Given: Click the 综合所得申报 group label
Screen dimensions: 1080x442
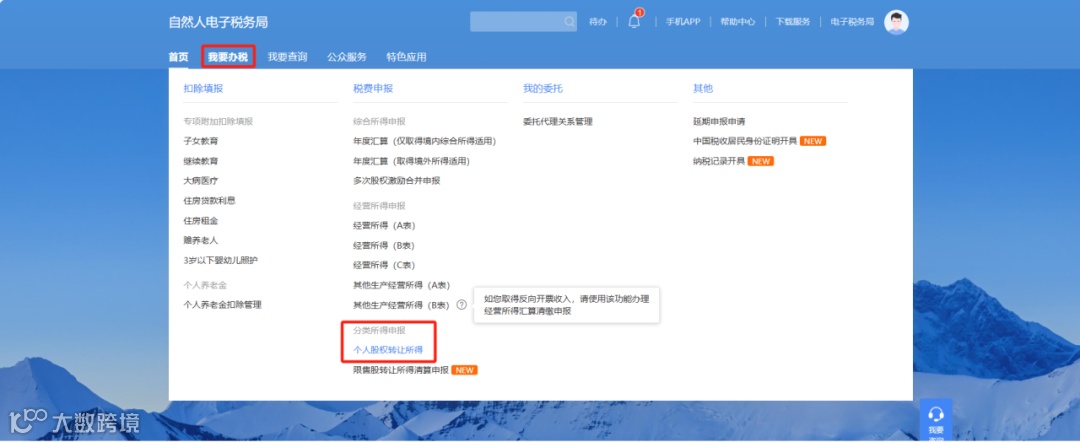Looking at the screenshot, I should pyautogui.click(x=380, y=121).
